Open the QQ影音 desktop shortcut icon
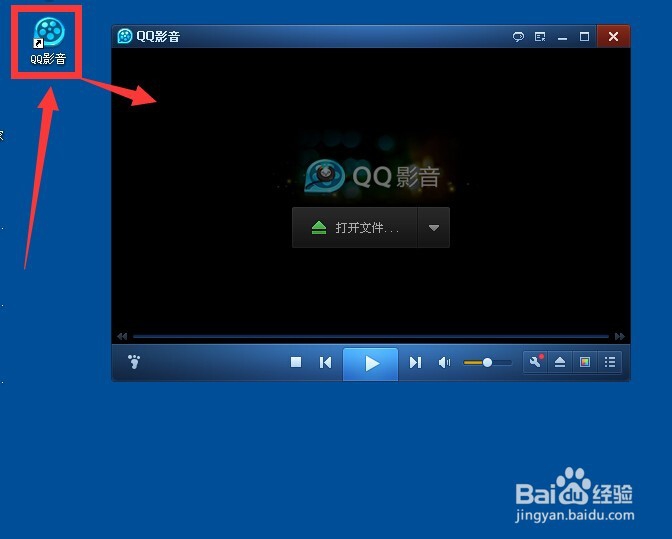672x539 pixels. click(x=48, y=41)
